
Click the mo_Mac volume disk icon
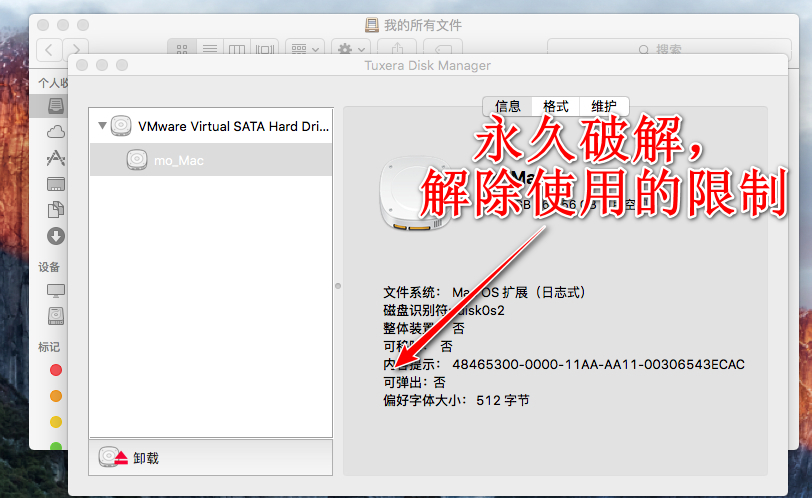(137, 160)
